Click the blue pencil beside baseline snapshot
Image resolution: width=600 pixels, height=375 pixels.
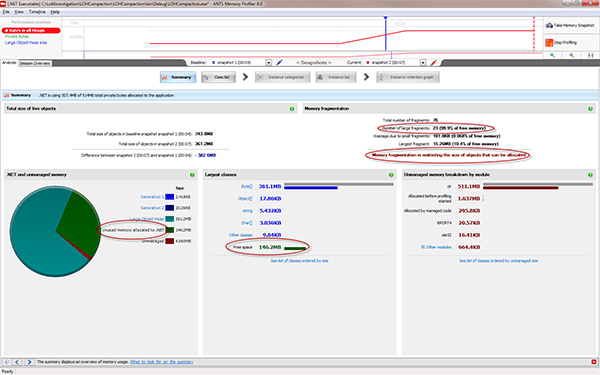(x=279, y=62)
